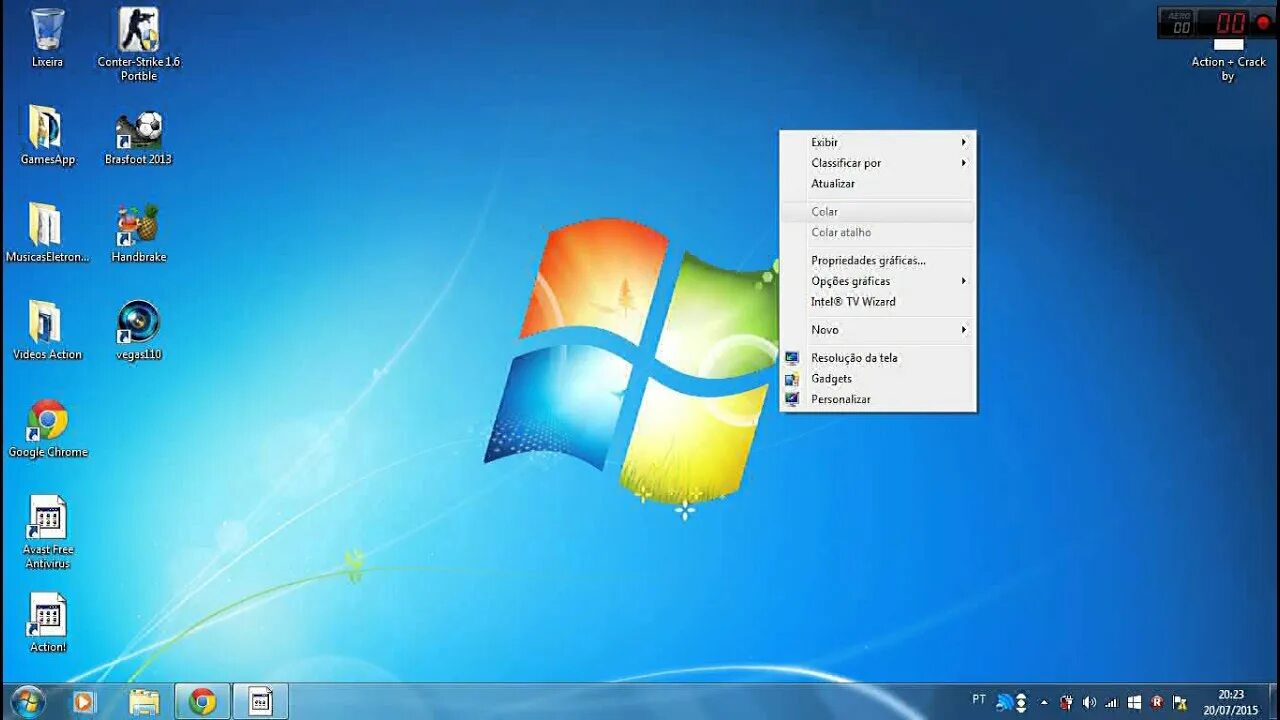
Task: Expand the Exibir submenu
Action: [878, 142]
